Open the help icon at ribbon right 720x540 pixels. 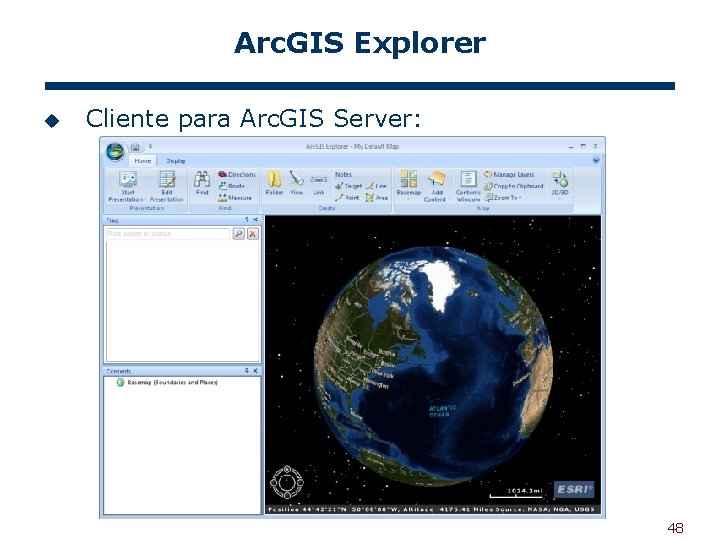coord(596,160)
